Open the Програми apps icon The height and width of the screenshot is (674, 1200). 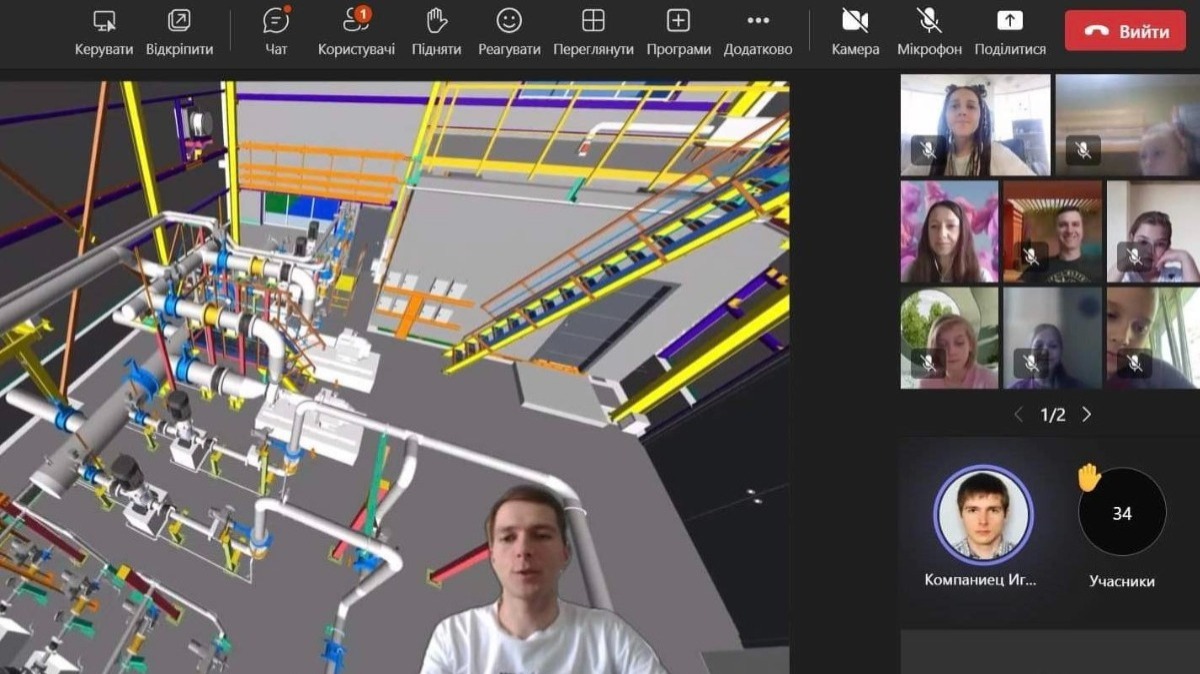[678, 21]
